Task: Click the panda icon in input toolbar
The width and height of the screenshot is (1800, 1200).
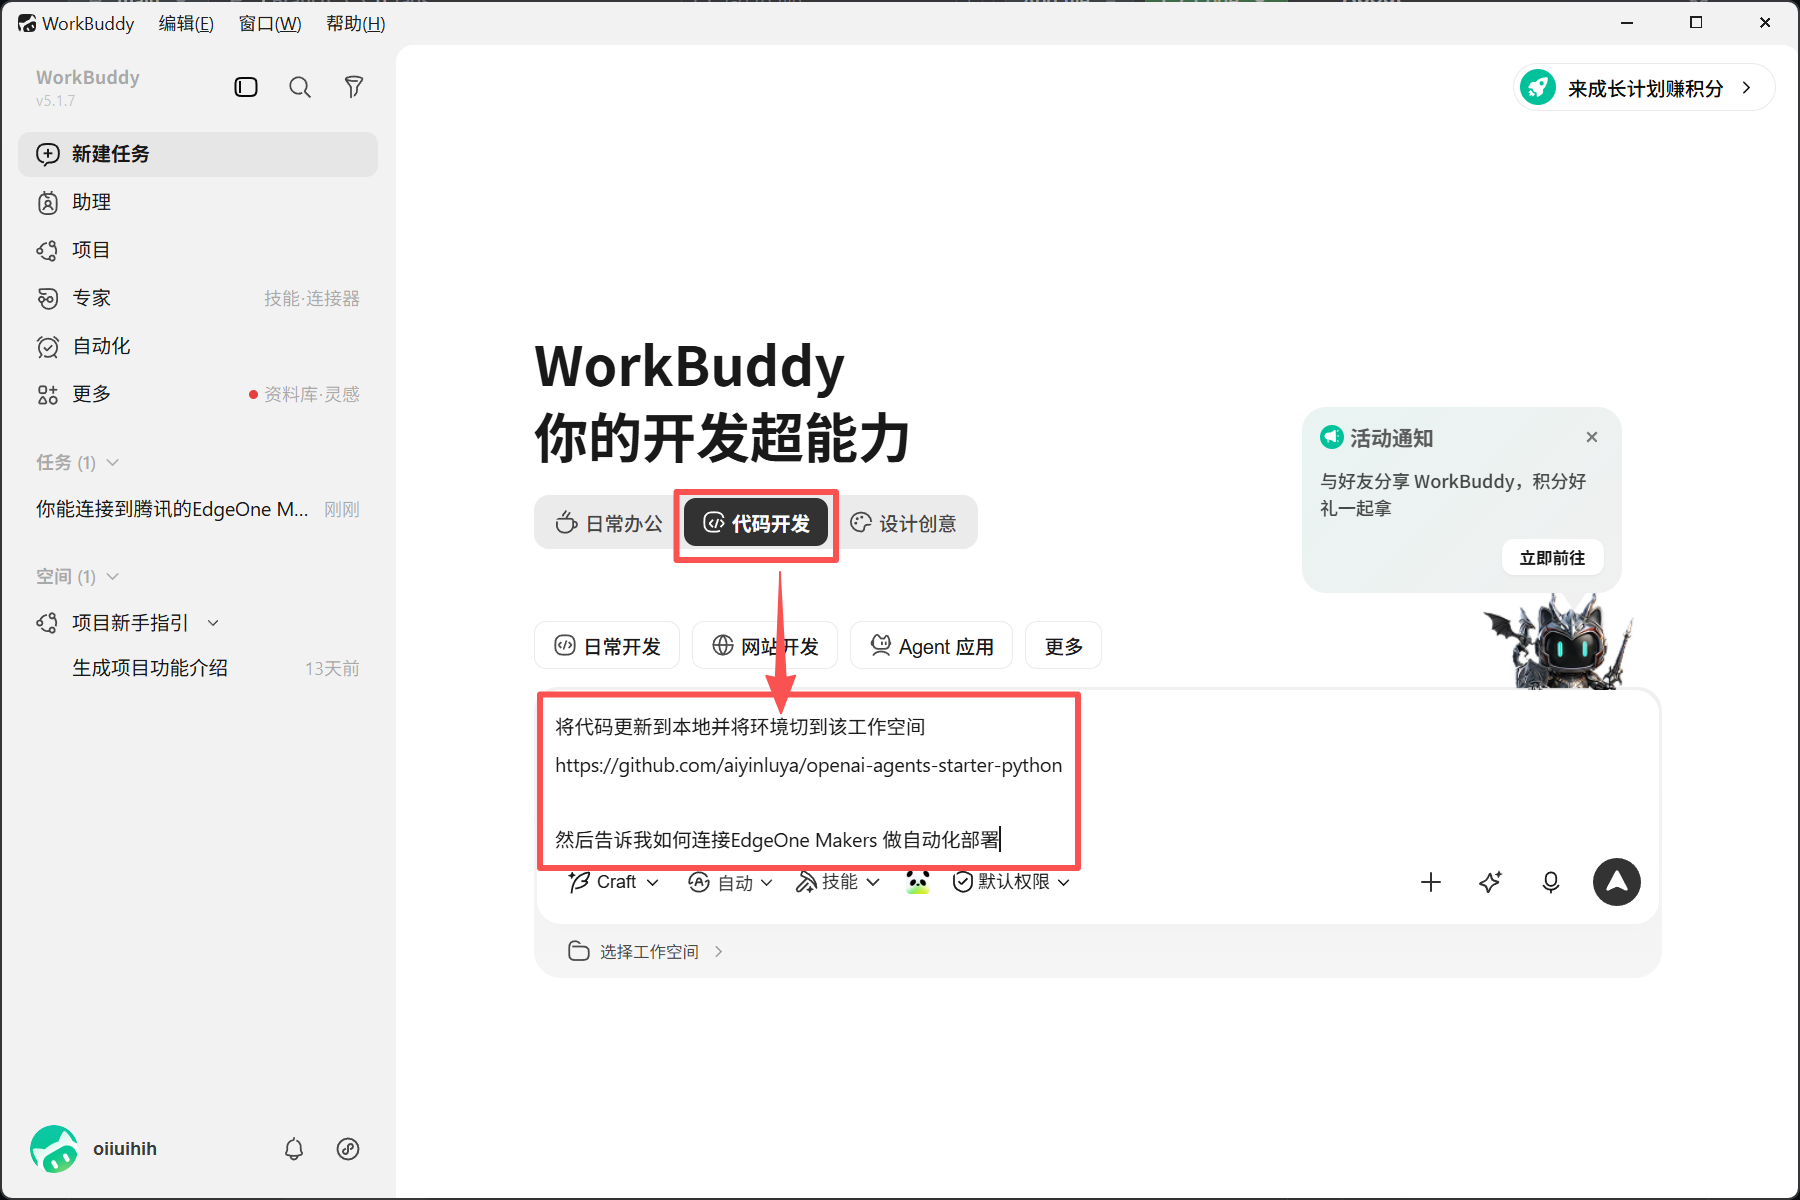Action: [x=918, y=881]
